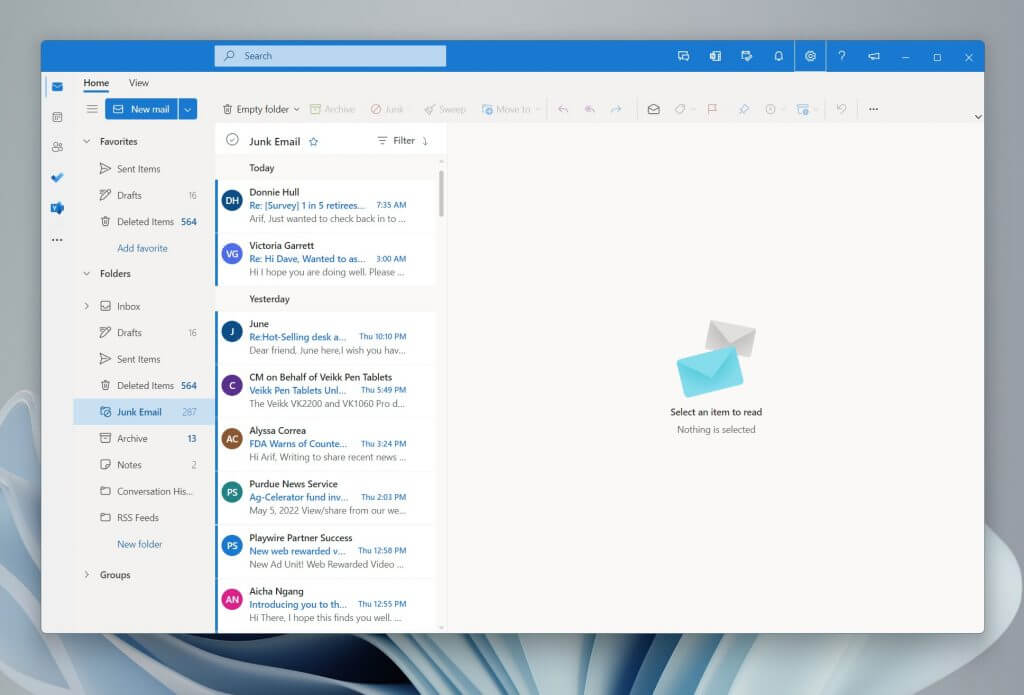Open the feedback megaphone icon
Image resolution: width=1024 pixels, height=695 pixels.
coord(874,56)
